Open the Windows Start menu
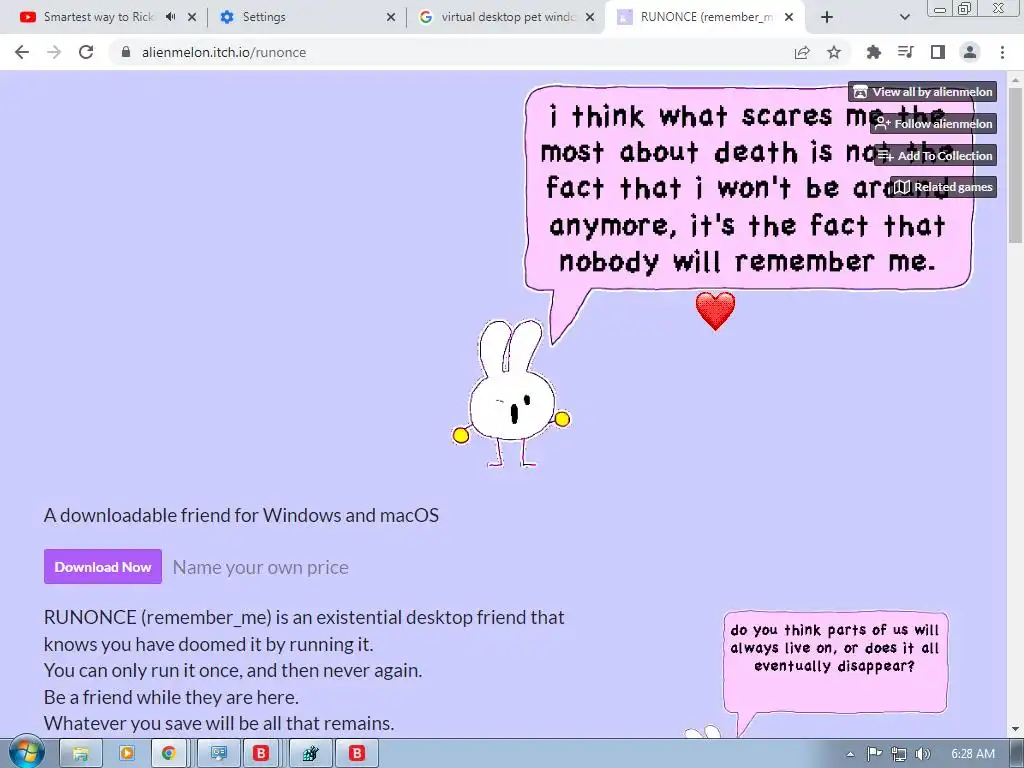Image resolution: width=1024 pixels, height=768 pixels. click(26, 753)
